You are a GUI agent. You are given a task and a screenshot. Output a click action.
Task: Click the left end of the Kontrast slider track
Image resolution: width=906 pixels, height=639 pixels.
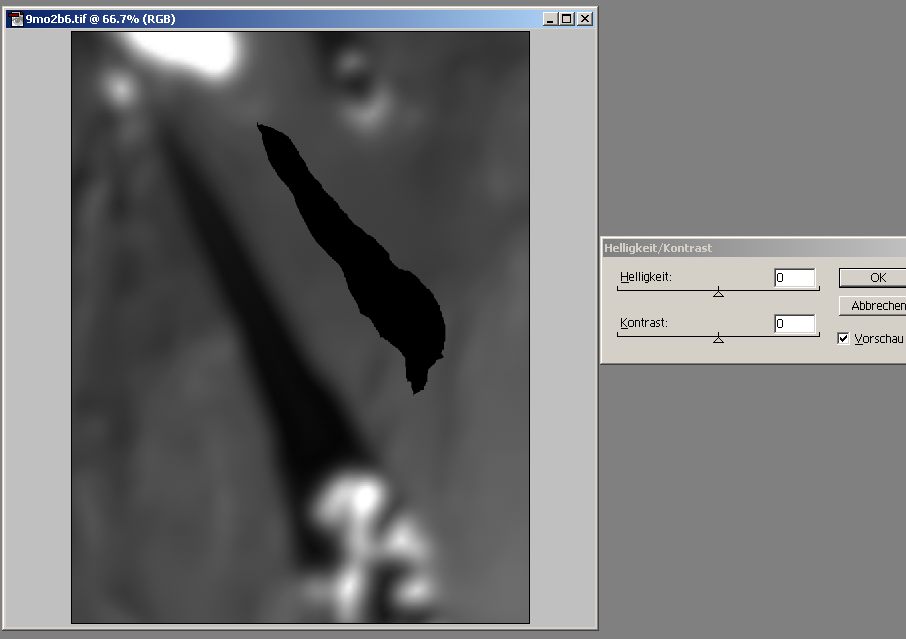click(x=620, y=335)
